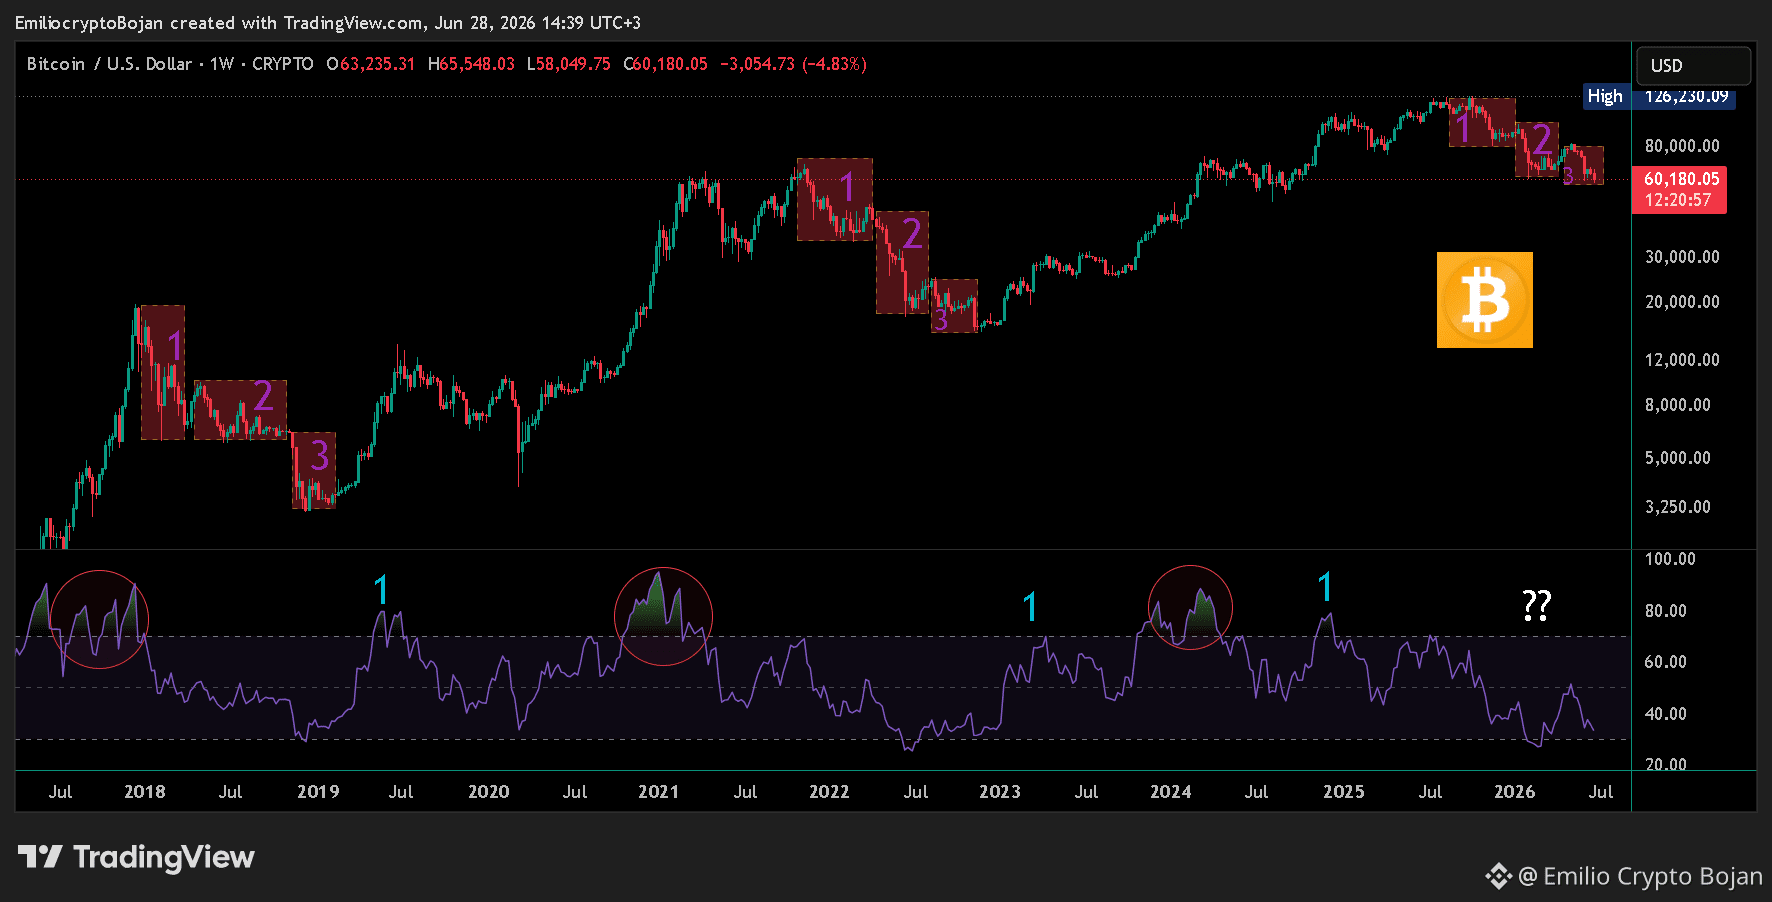Click the 20,000.00 price axis label

(1682, 302)
